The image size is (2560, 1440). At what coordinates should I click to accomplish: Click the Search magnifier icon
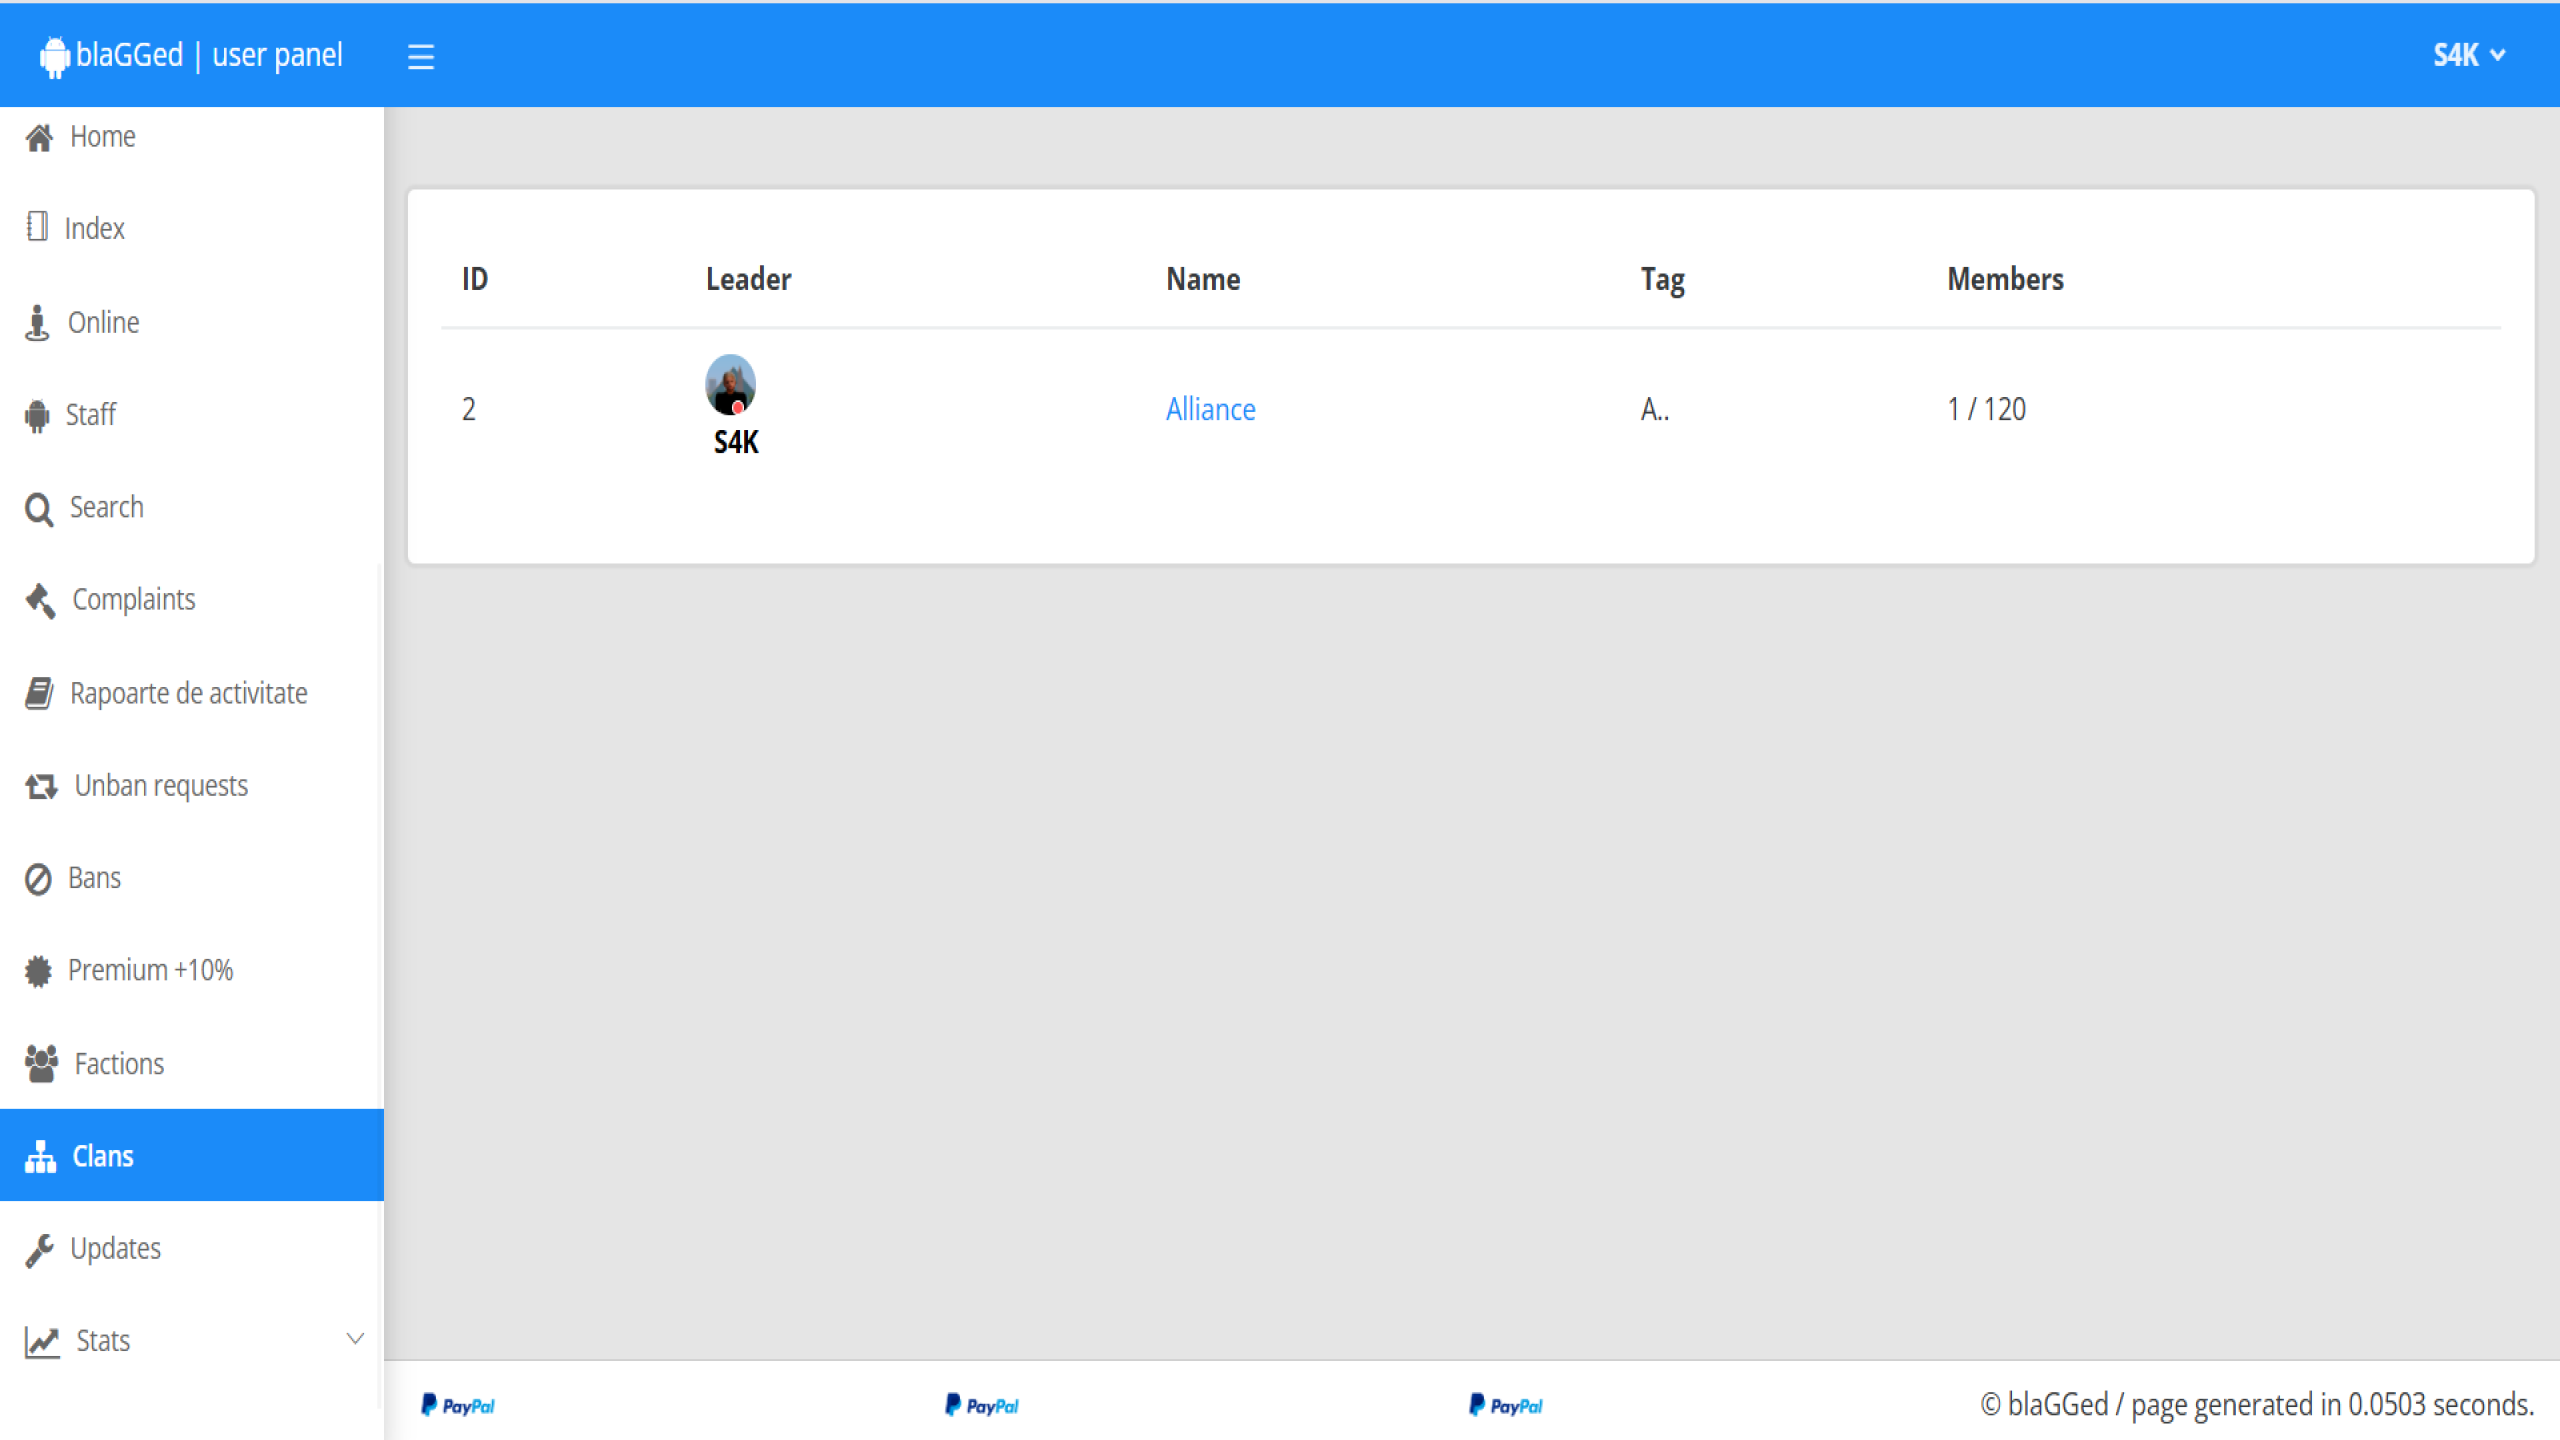point(39,509)
